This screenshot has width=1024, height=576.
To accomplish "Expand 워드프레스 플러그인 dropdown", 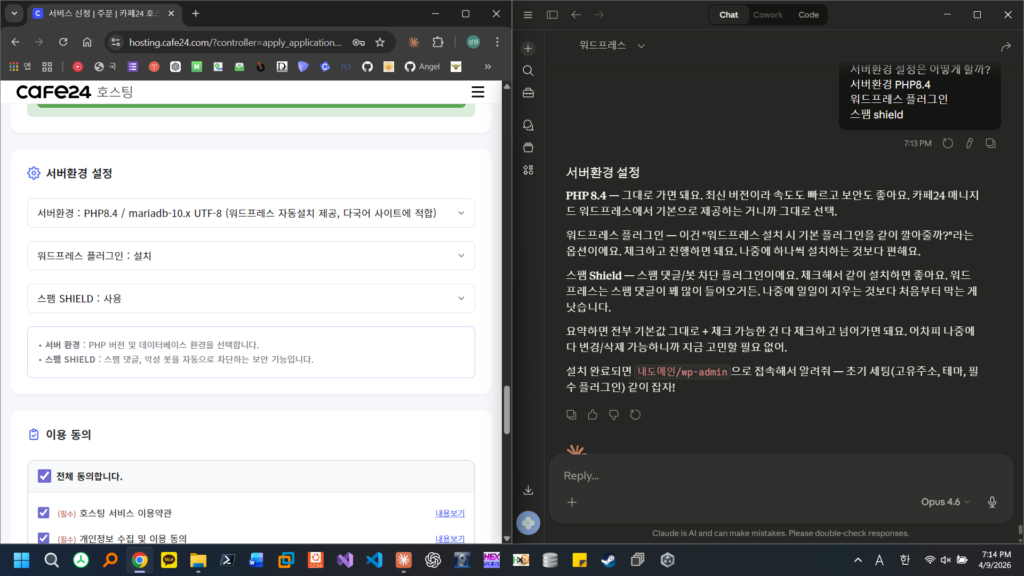I will click(251, 256).
